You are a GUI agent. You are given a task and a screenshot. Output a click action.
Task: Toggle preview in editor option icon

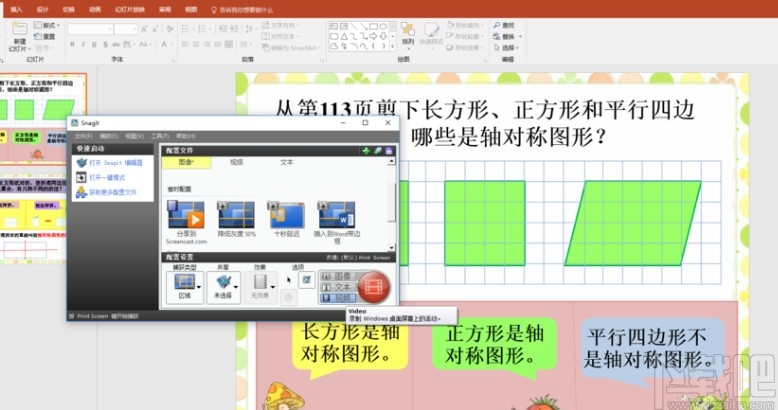click(306, 280)
